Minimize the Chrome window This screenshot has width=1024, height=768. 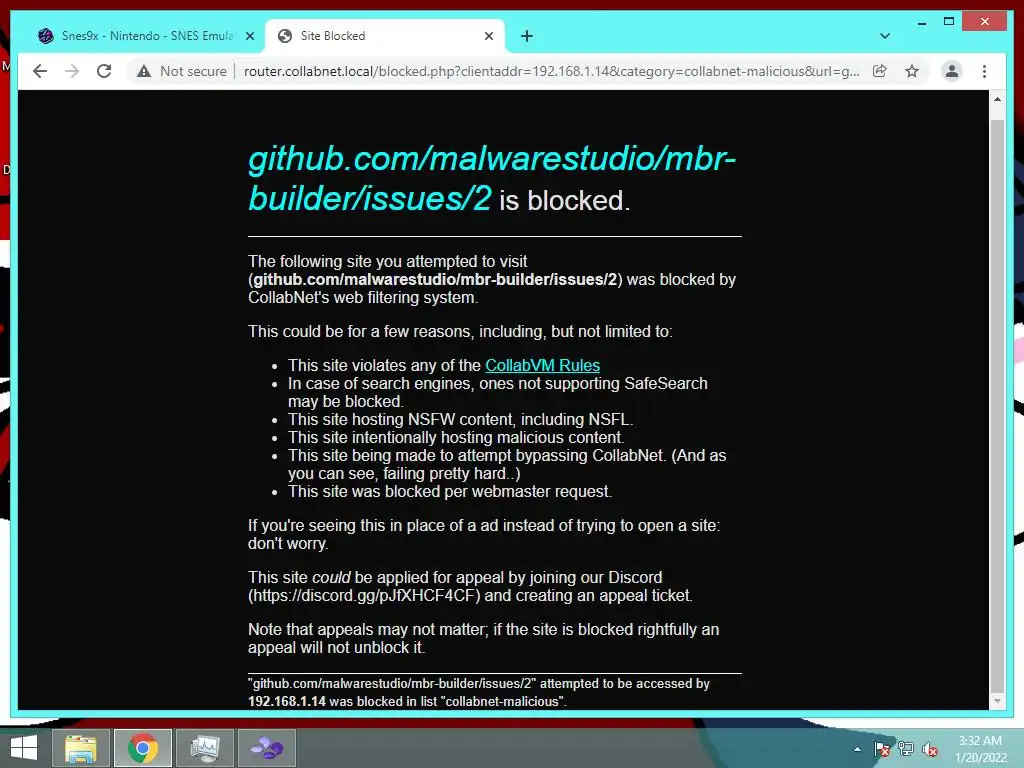[922, 22]
